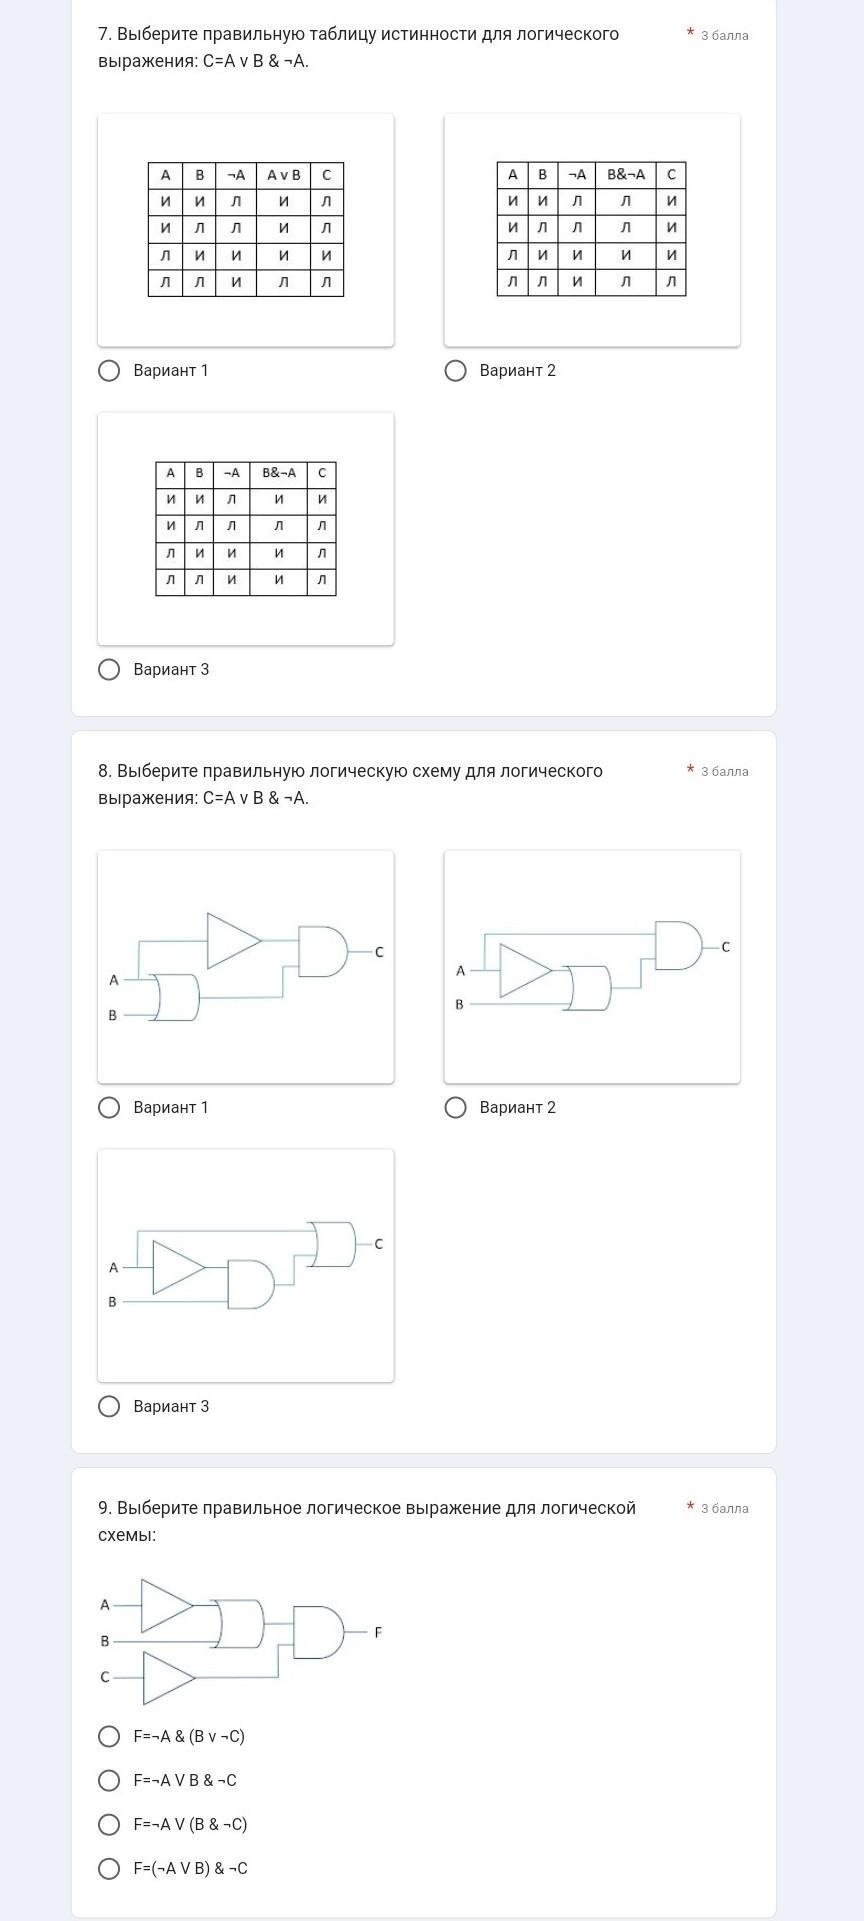Click the question 9 logic circuit with output F
Image resolution: width=864 pixels, height=1921 pixels.
pos(241,1642)
